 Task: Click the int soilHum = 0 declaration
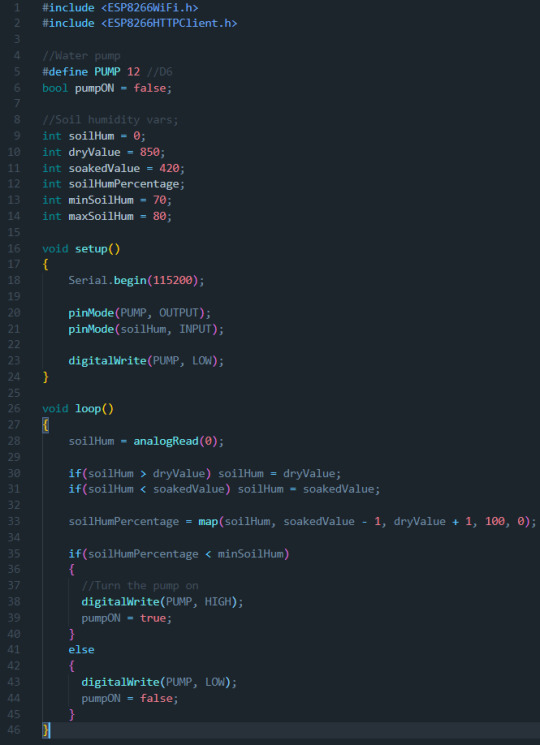click(94, 136)
